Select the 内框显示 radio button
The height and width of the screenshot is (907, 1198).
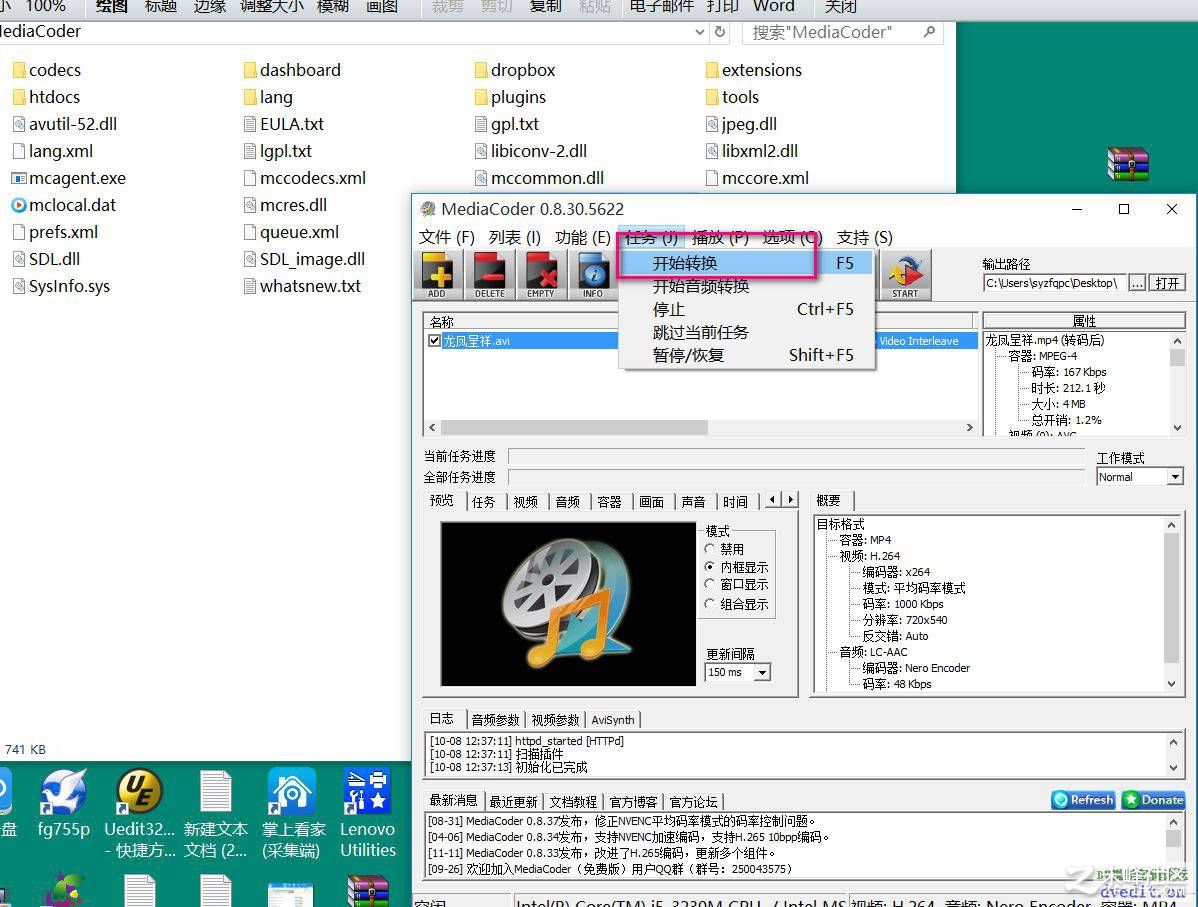(710, 567)
